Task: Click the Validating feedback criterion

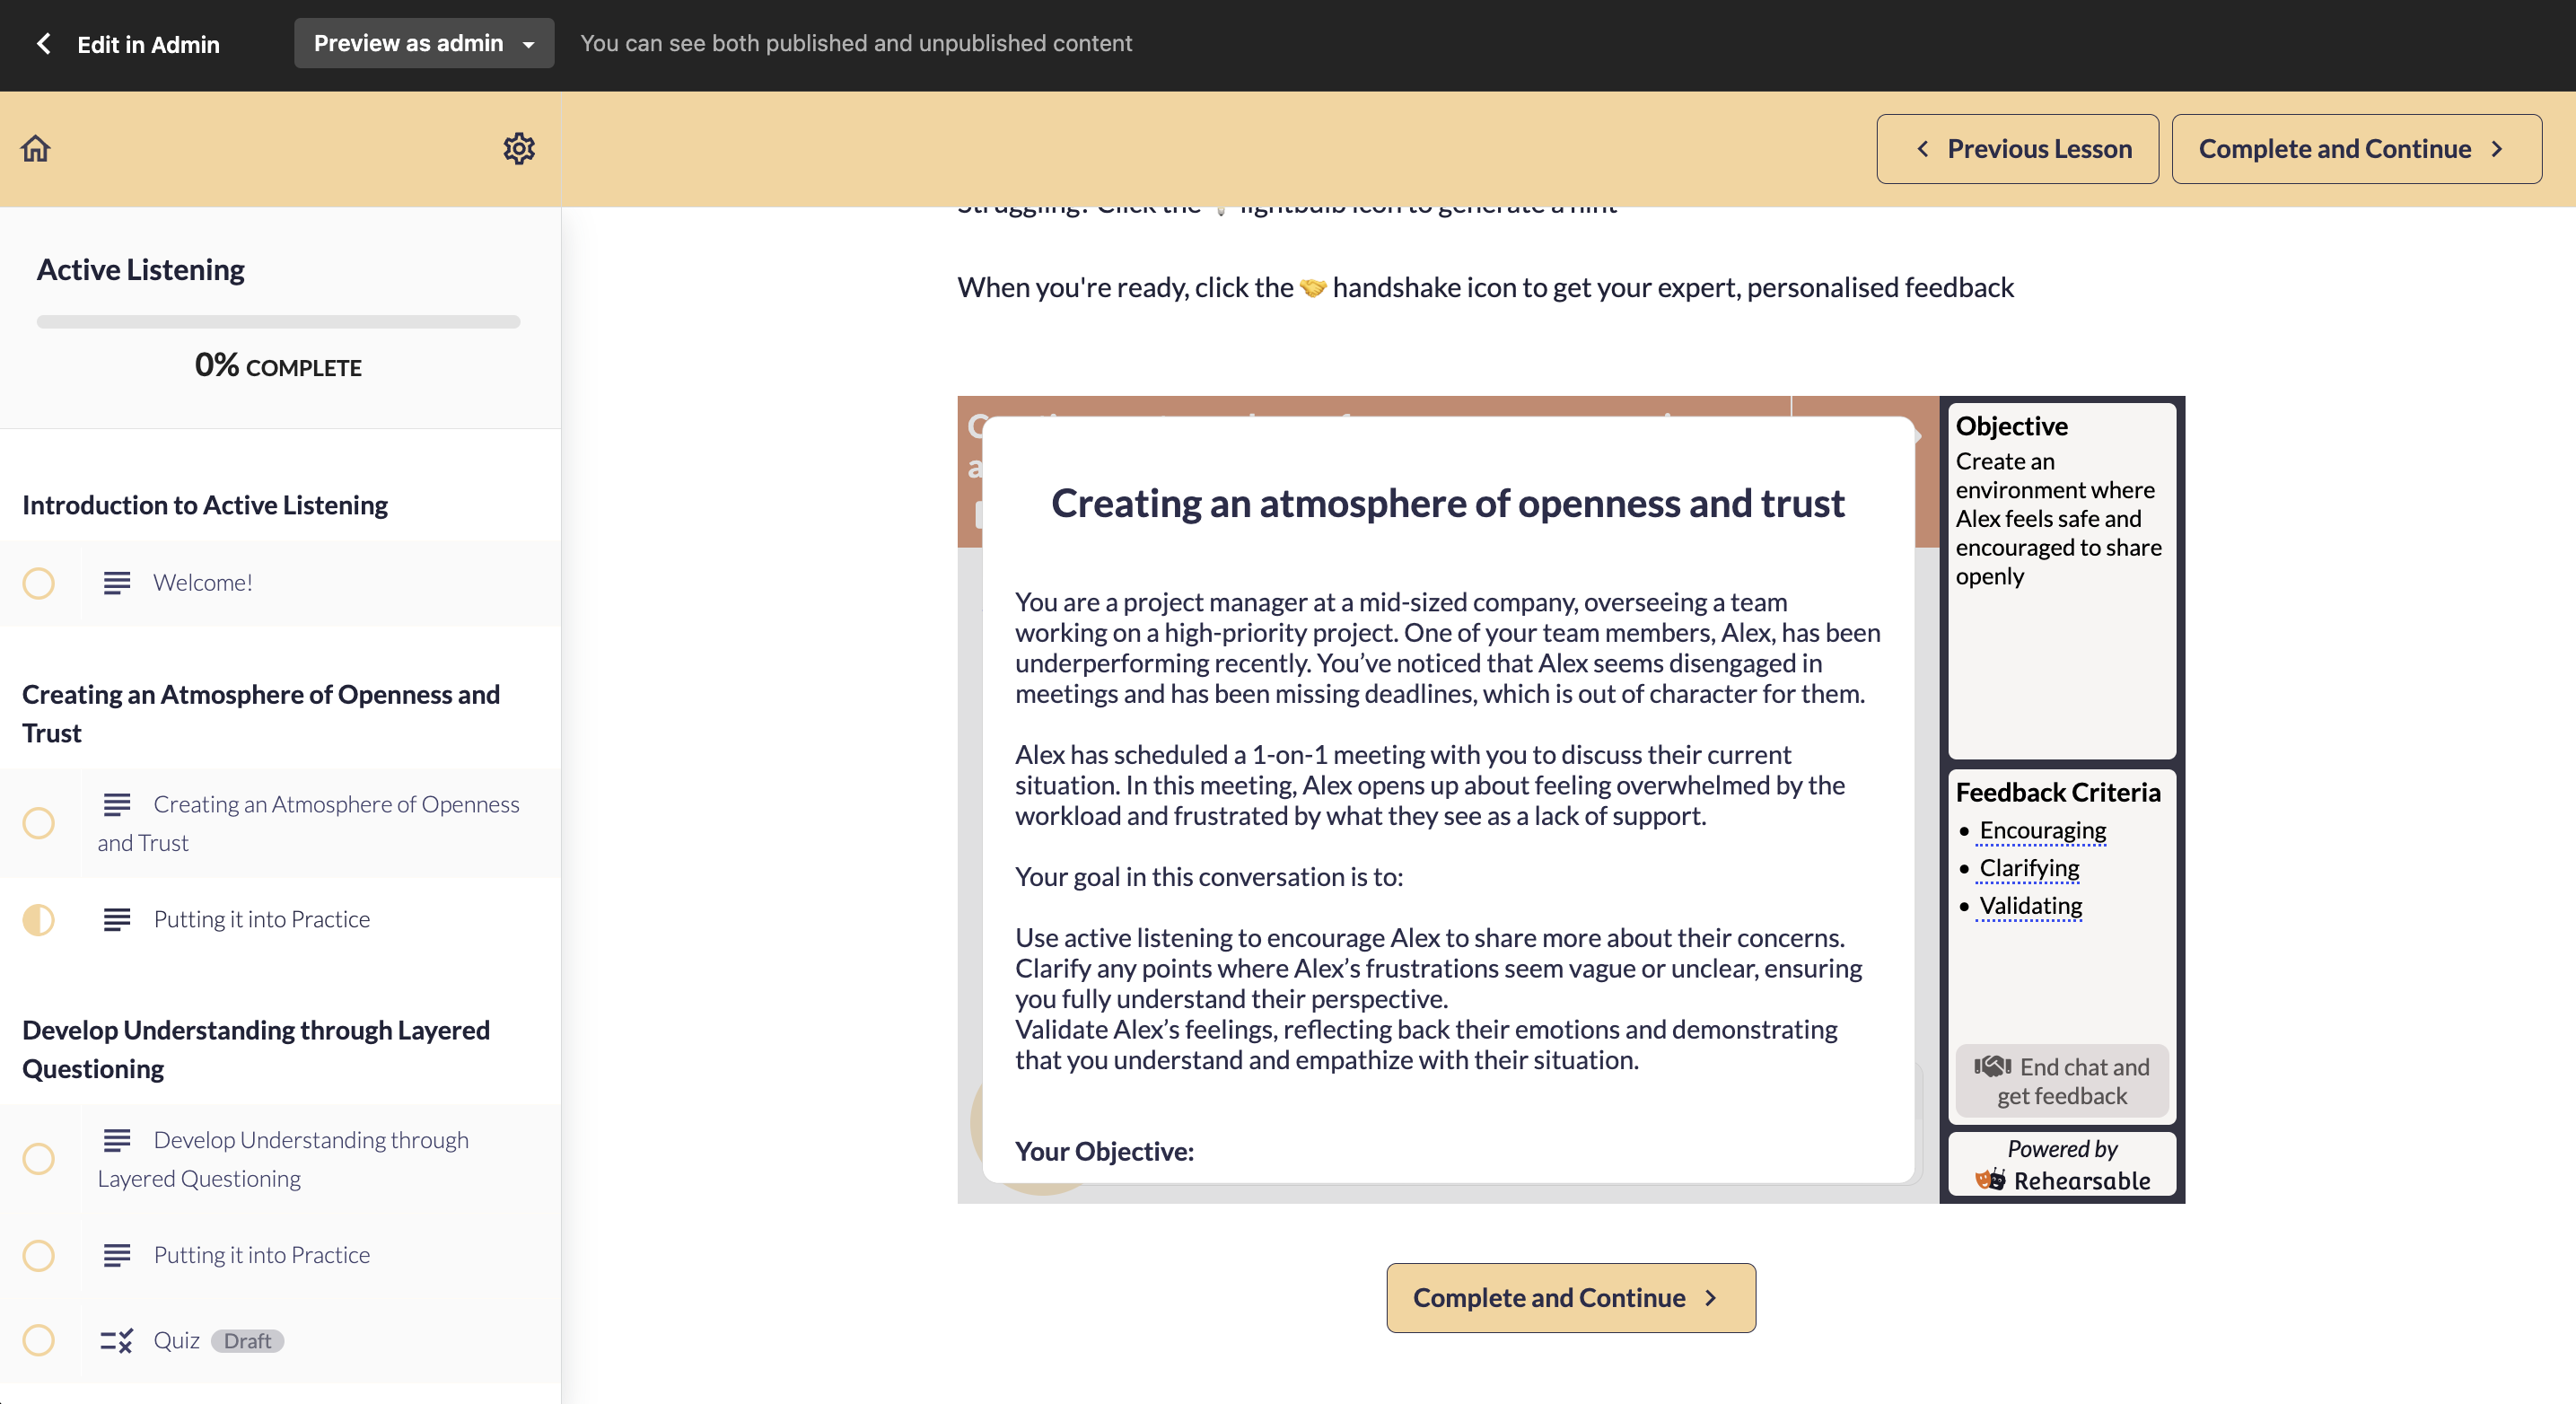Action: [2030, 905]
